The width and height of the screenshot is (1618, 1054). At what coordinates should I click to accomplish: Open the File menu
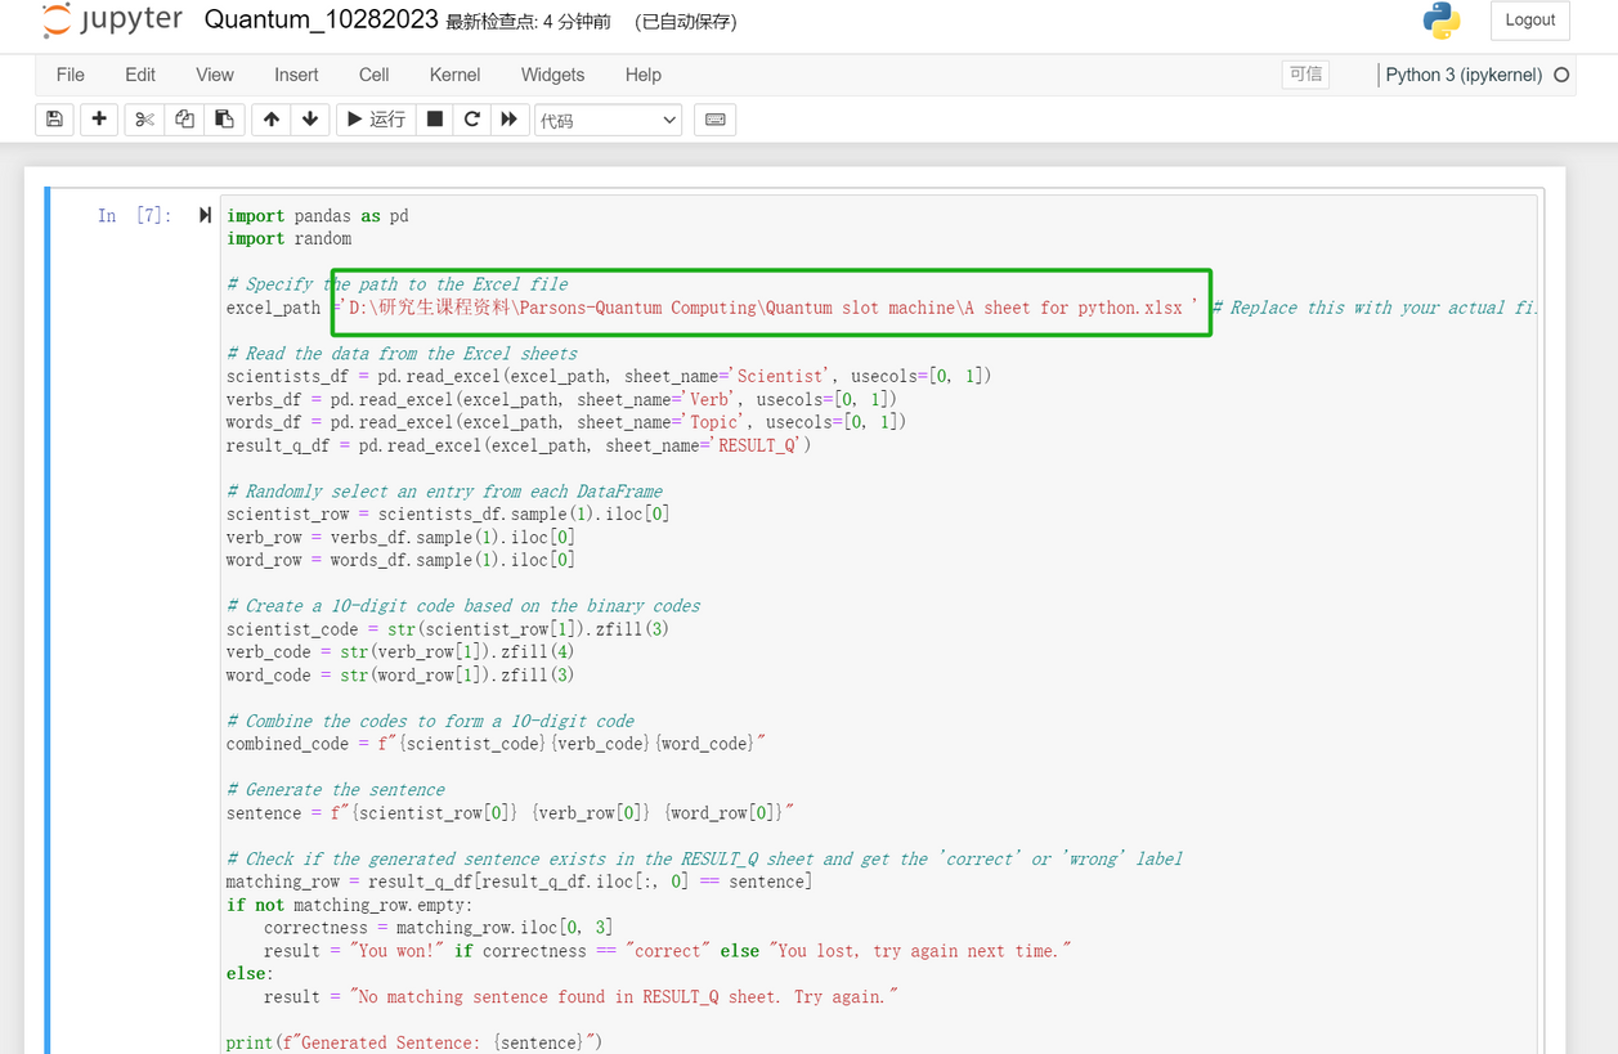click(x=70, y=75)
